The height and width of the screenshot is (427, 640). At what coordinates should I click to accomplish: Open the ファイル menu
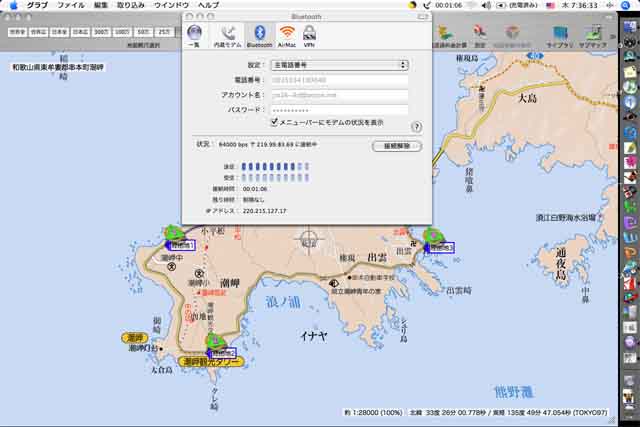(x=71, y=5)
